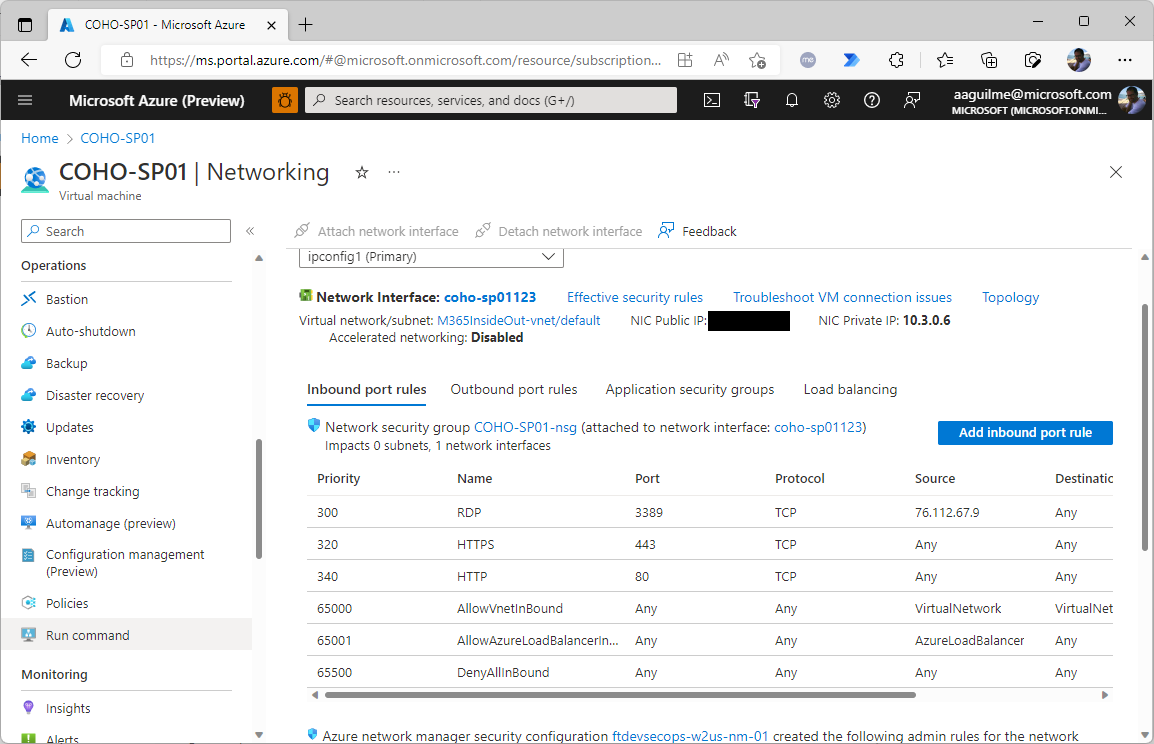
Task: Switch to Outbound port rules tab
Action: pyautogui.click(x=514, y=389)
